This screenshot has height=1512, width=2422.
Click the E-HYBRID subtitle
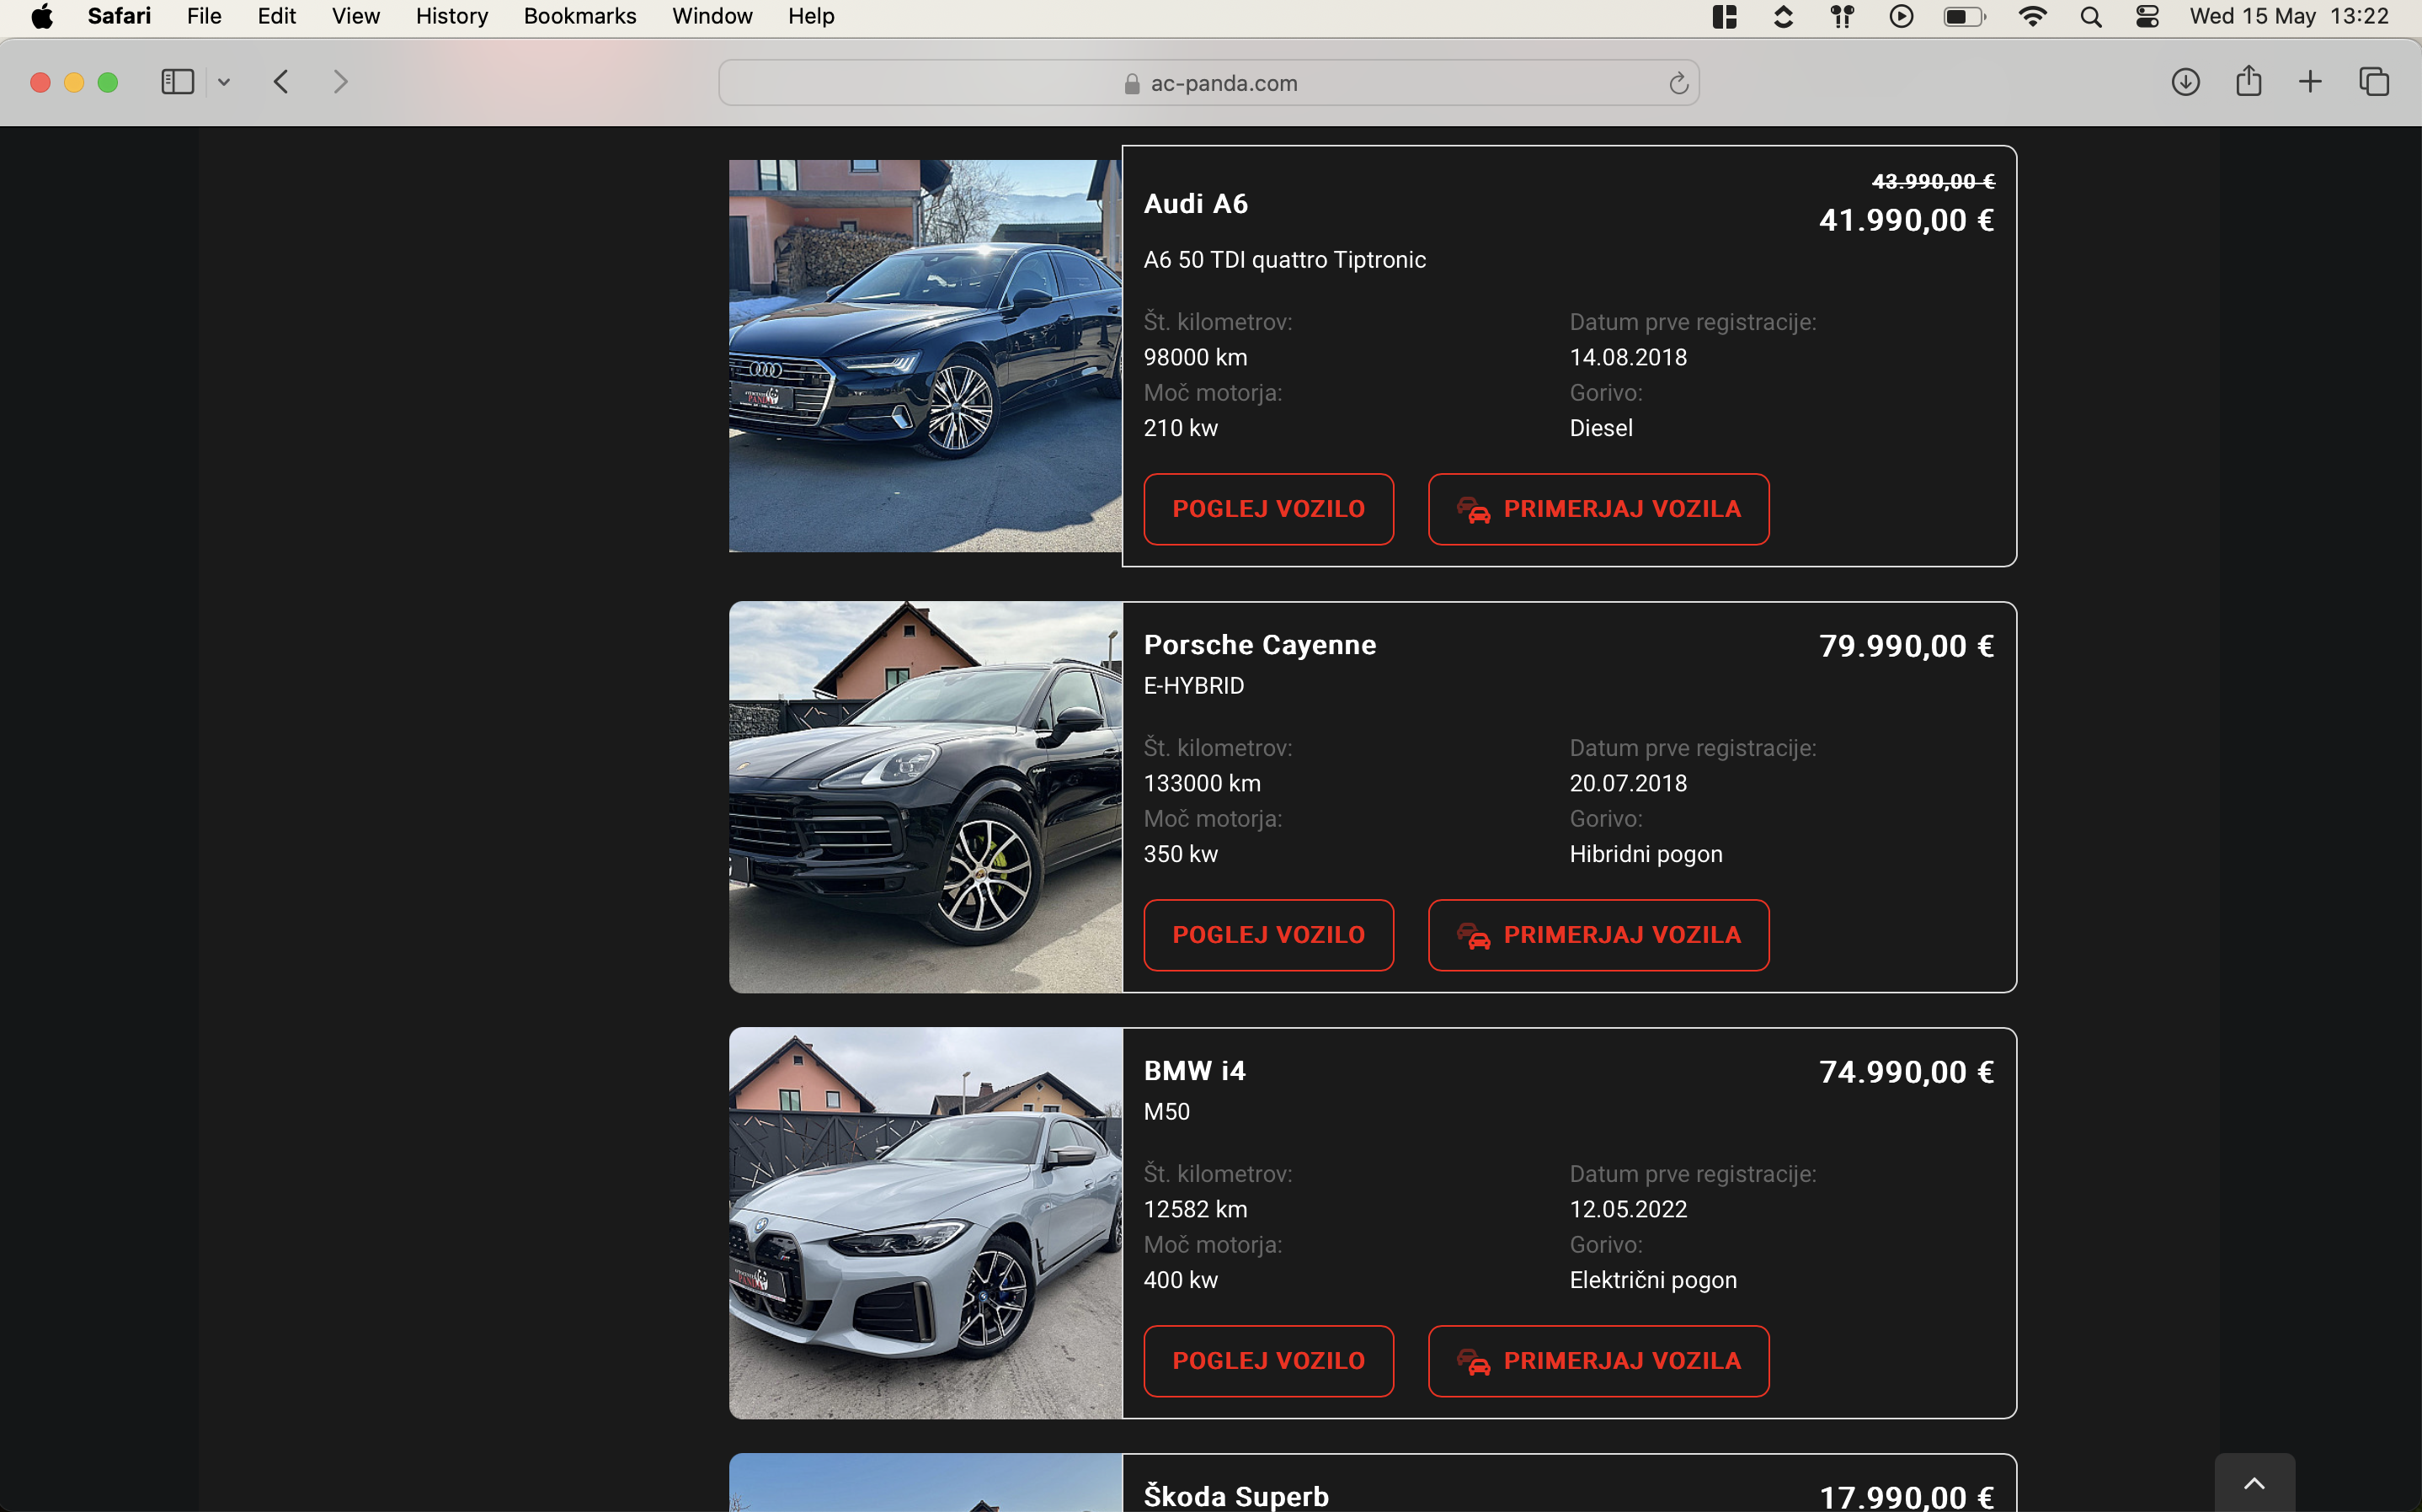(x=1194, y=686)
